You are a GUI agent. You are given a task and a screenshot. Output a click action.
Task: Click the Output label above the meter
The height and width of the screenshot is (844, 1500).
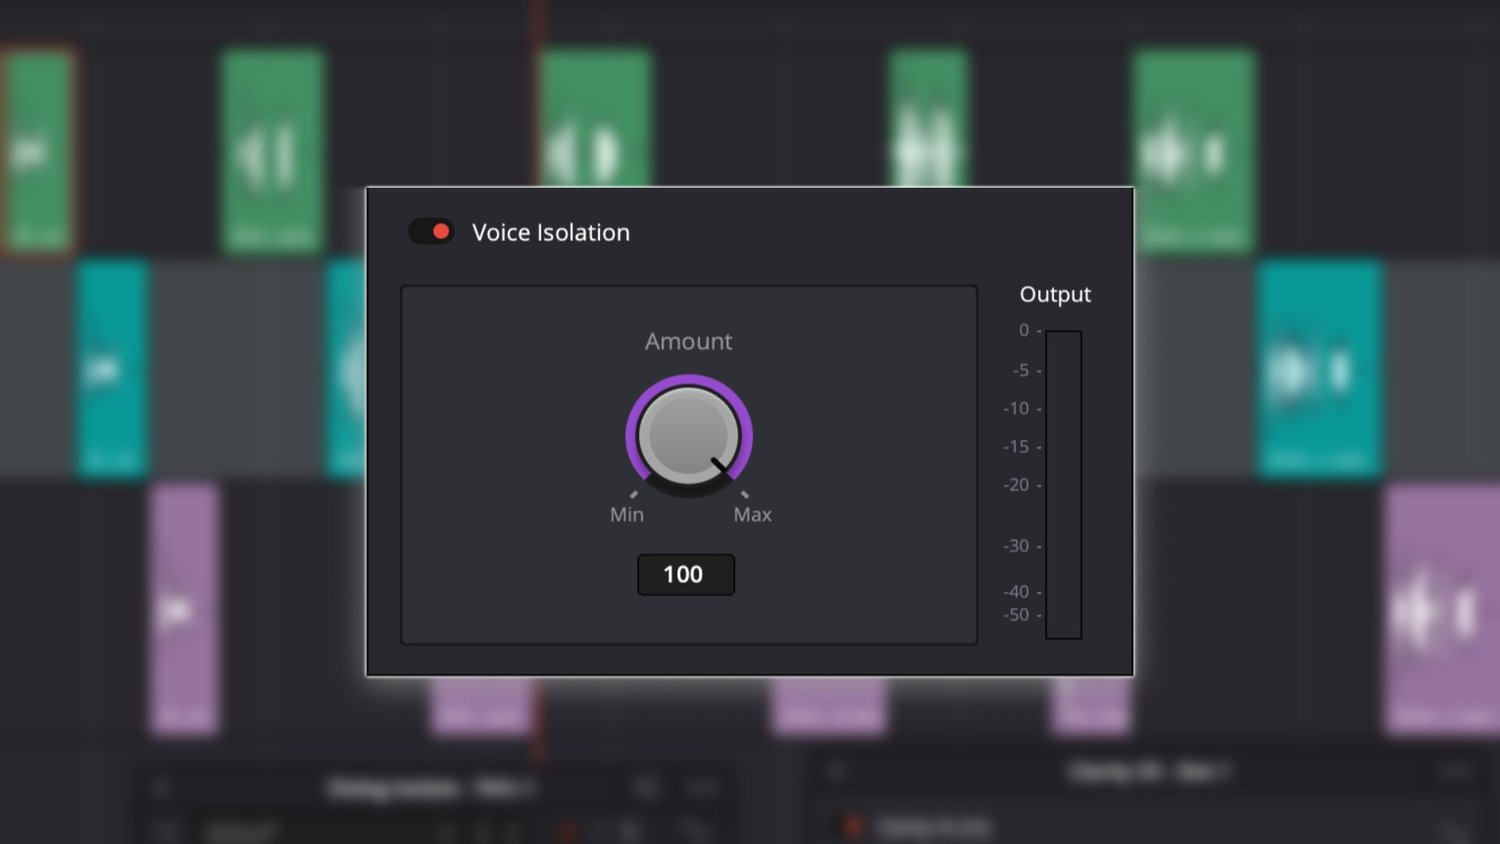(1055, 294)
